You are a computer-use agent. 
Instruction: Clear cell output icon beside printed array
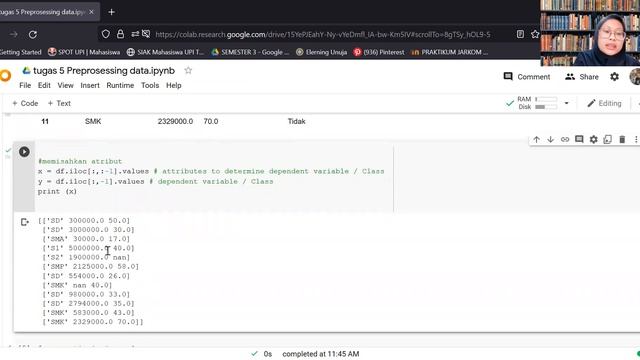24,222
